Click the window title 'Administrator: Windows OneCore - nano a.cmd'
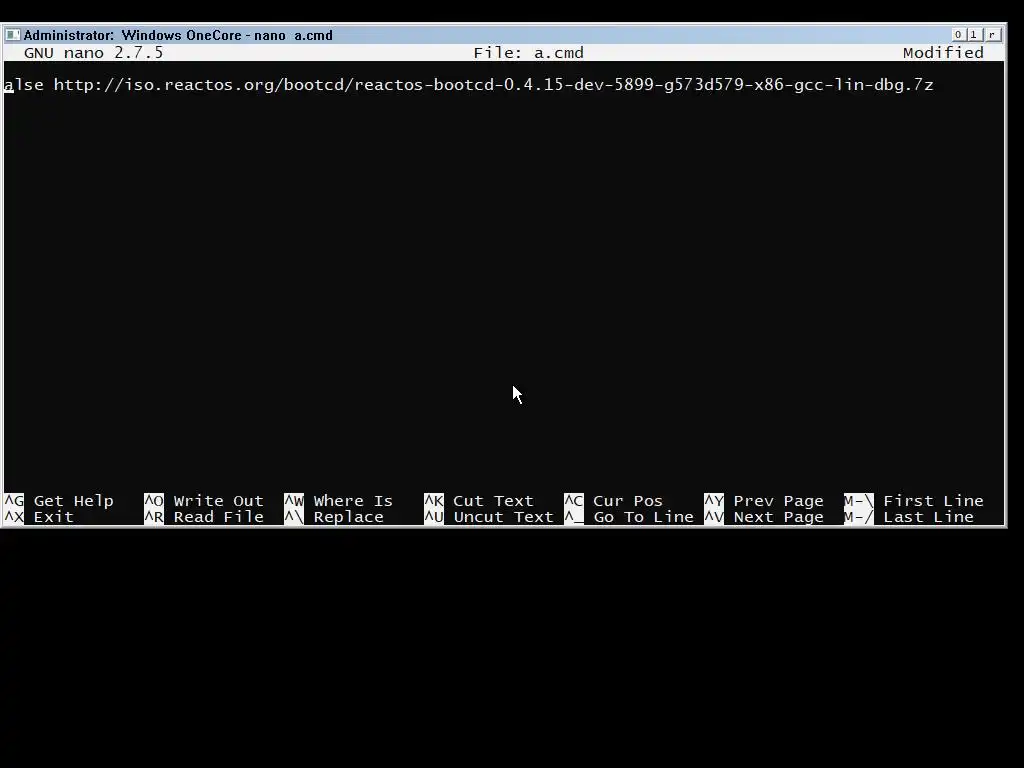The height and width of the screenshot is (768, 1024). point(178,35)
